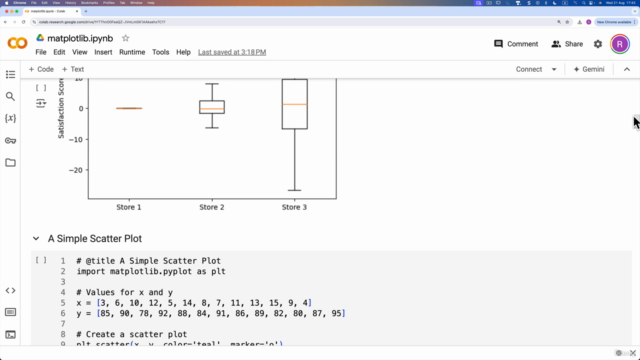Open the View menu in Colab

(x=80, y=52)
